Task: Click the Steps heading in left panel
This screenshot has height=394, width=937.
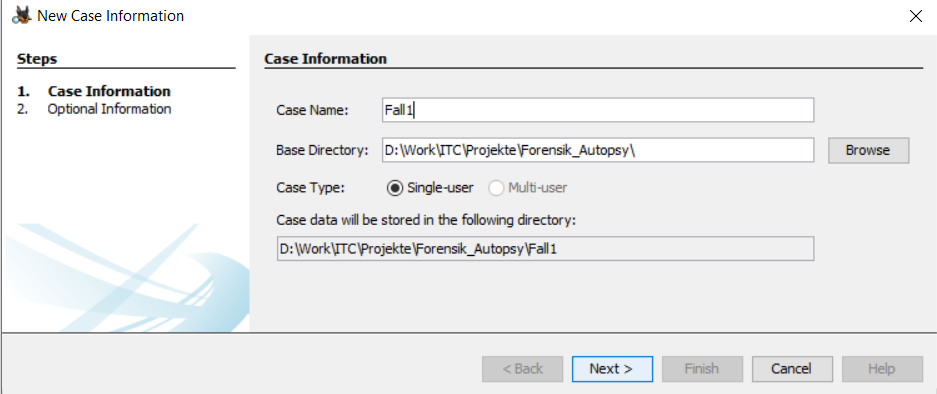Action: pyautogui.click(x=37, y=59)
